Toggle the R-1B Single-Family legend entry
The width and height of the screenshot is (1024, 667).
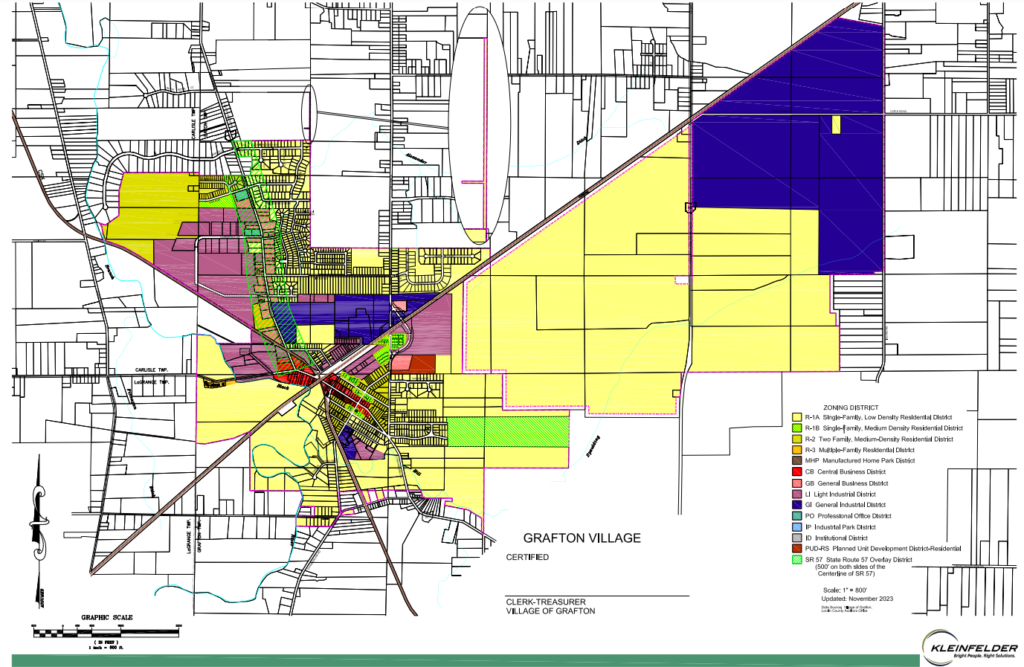click(796, 428)
